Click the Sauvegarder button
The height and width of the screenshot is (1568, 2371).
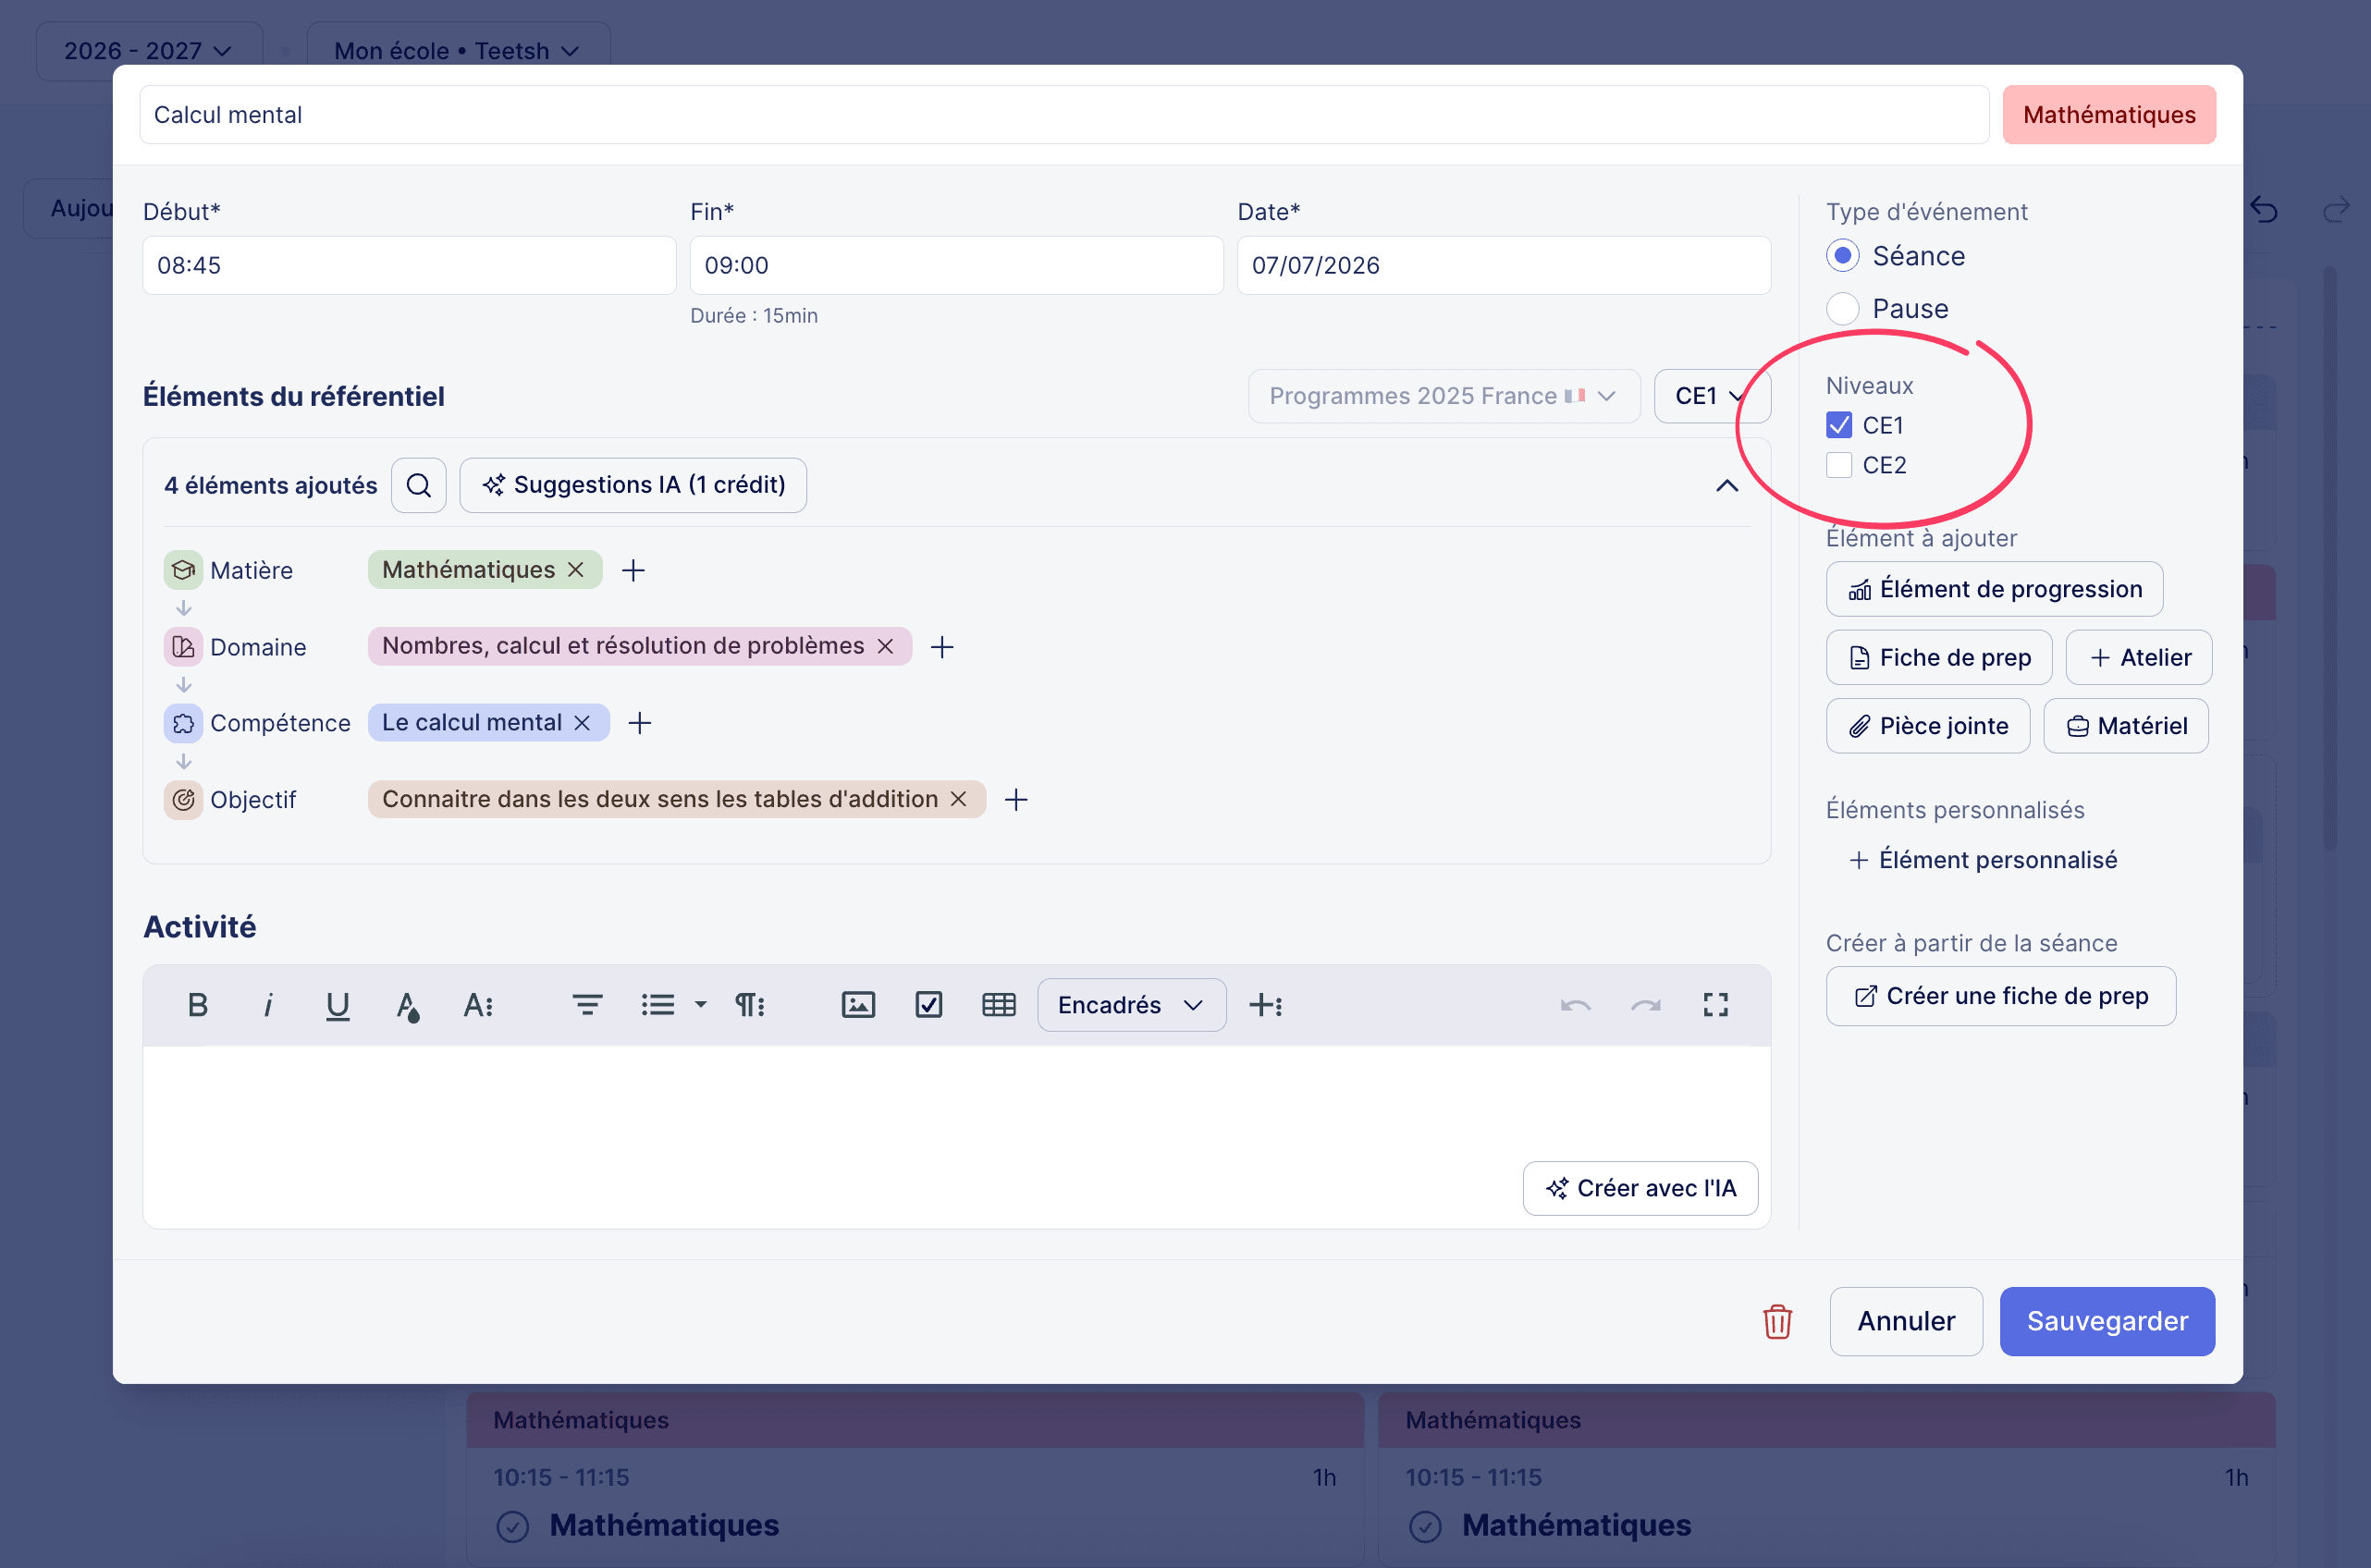coord(2107,1321)
